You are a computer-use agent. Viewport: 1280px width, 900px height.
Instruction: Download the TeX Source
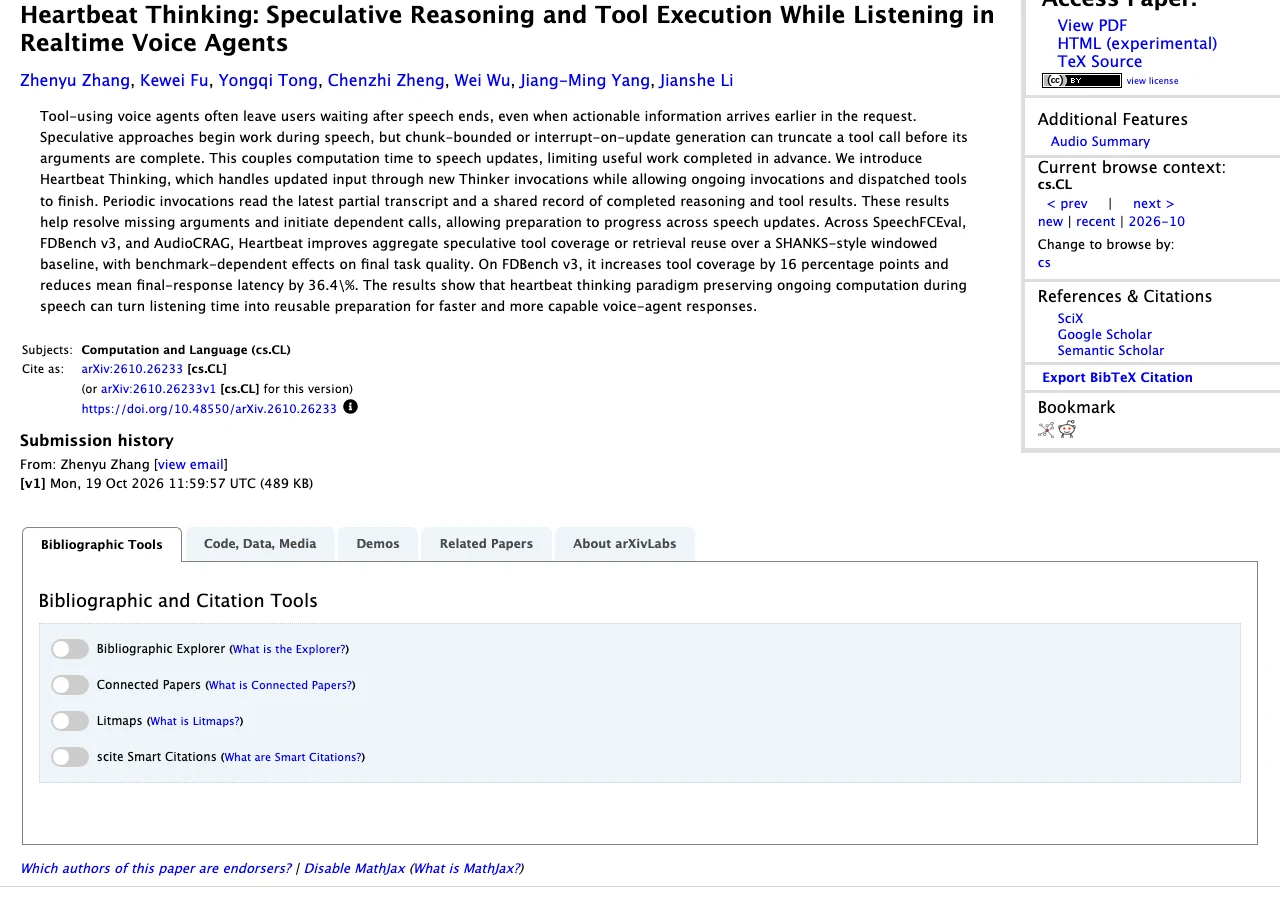[x=1099, y=62]
